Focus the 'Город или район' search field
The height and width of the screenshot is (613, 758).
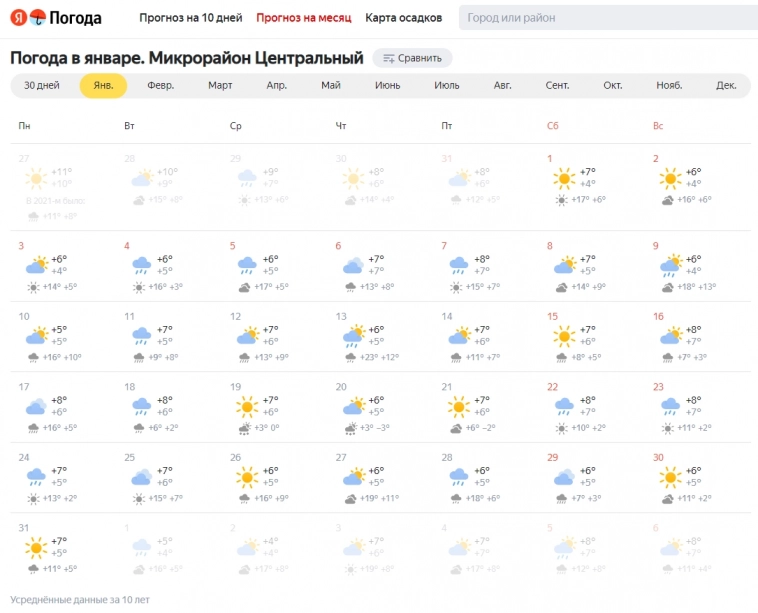coord(608,18)
